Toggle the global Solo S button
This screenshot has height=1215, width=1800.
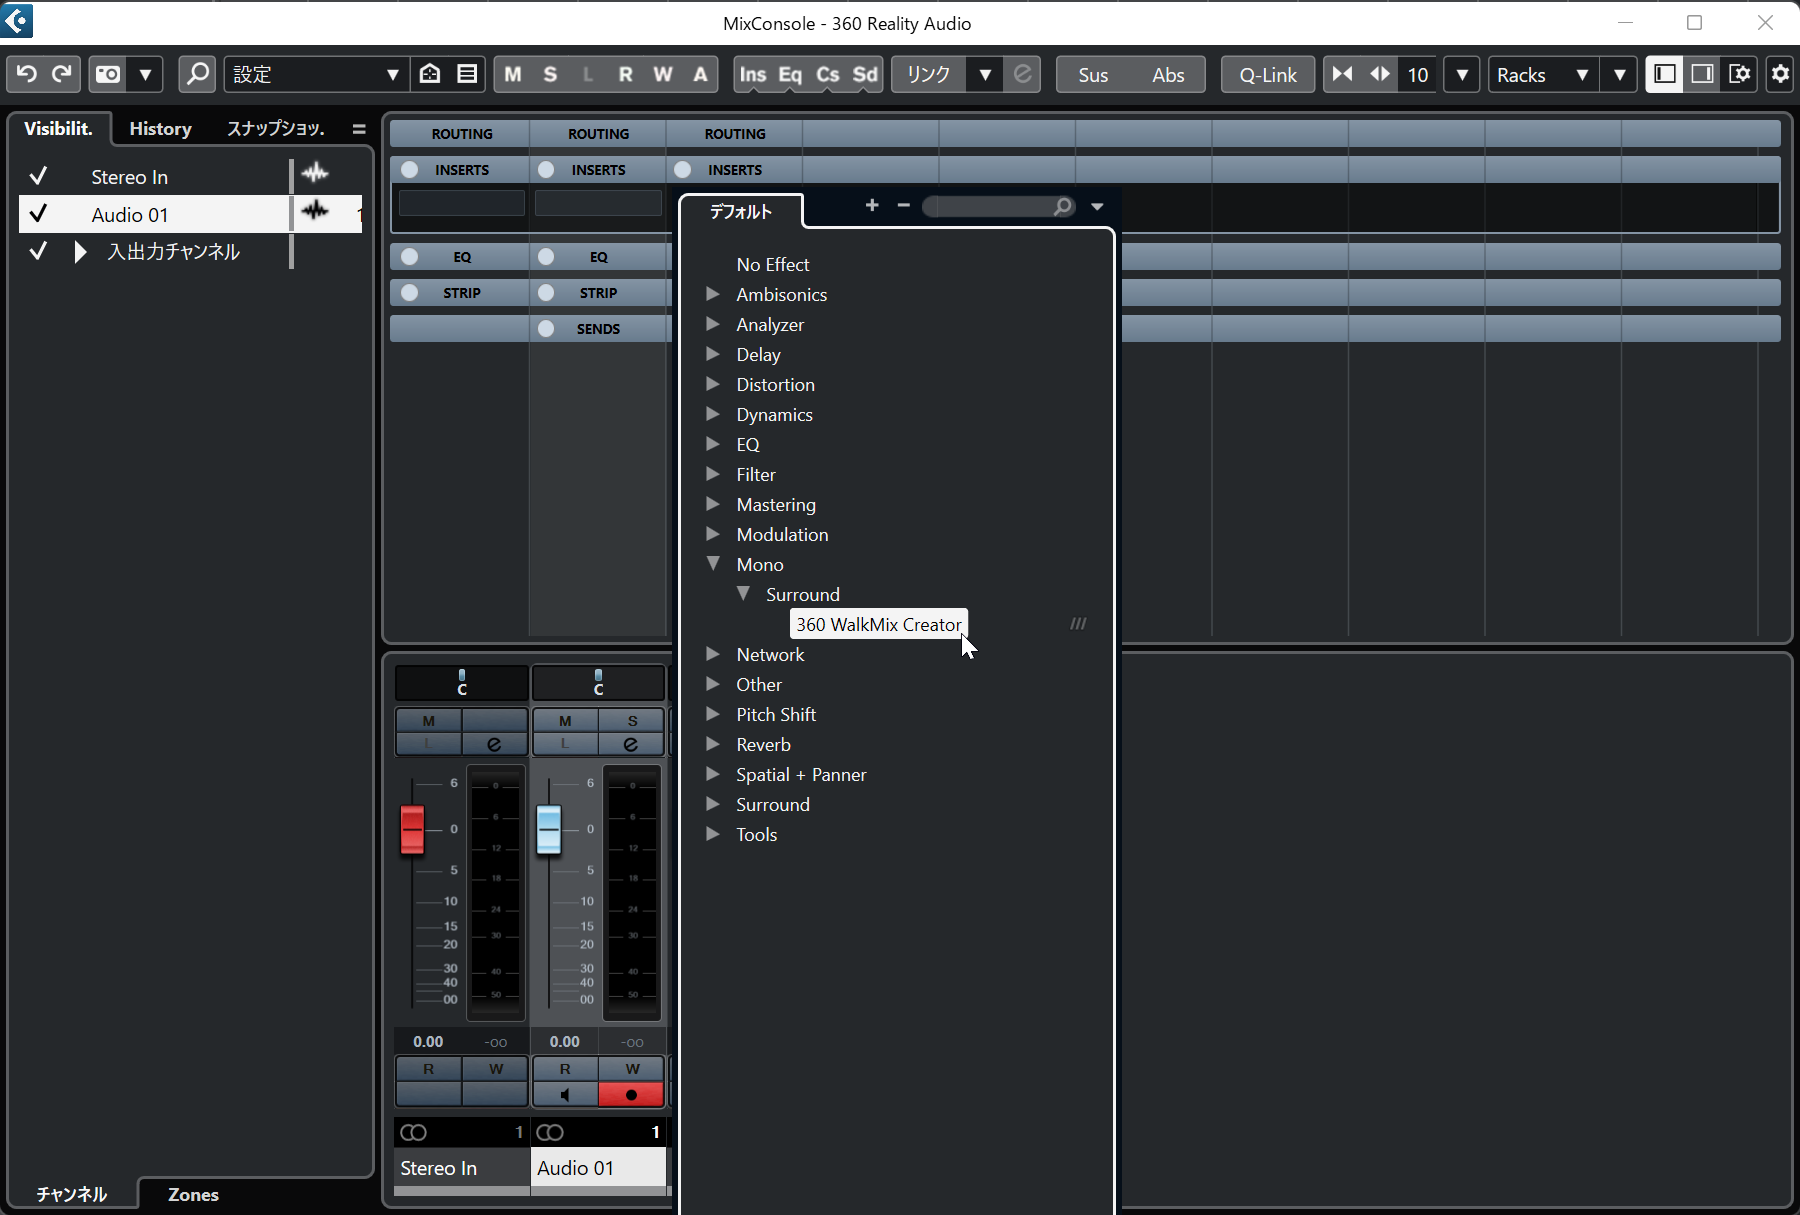pyautogui.click(x=550, y=74)
